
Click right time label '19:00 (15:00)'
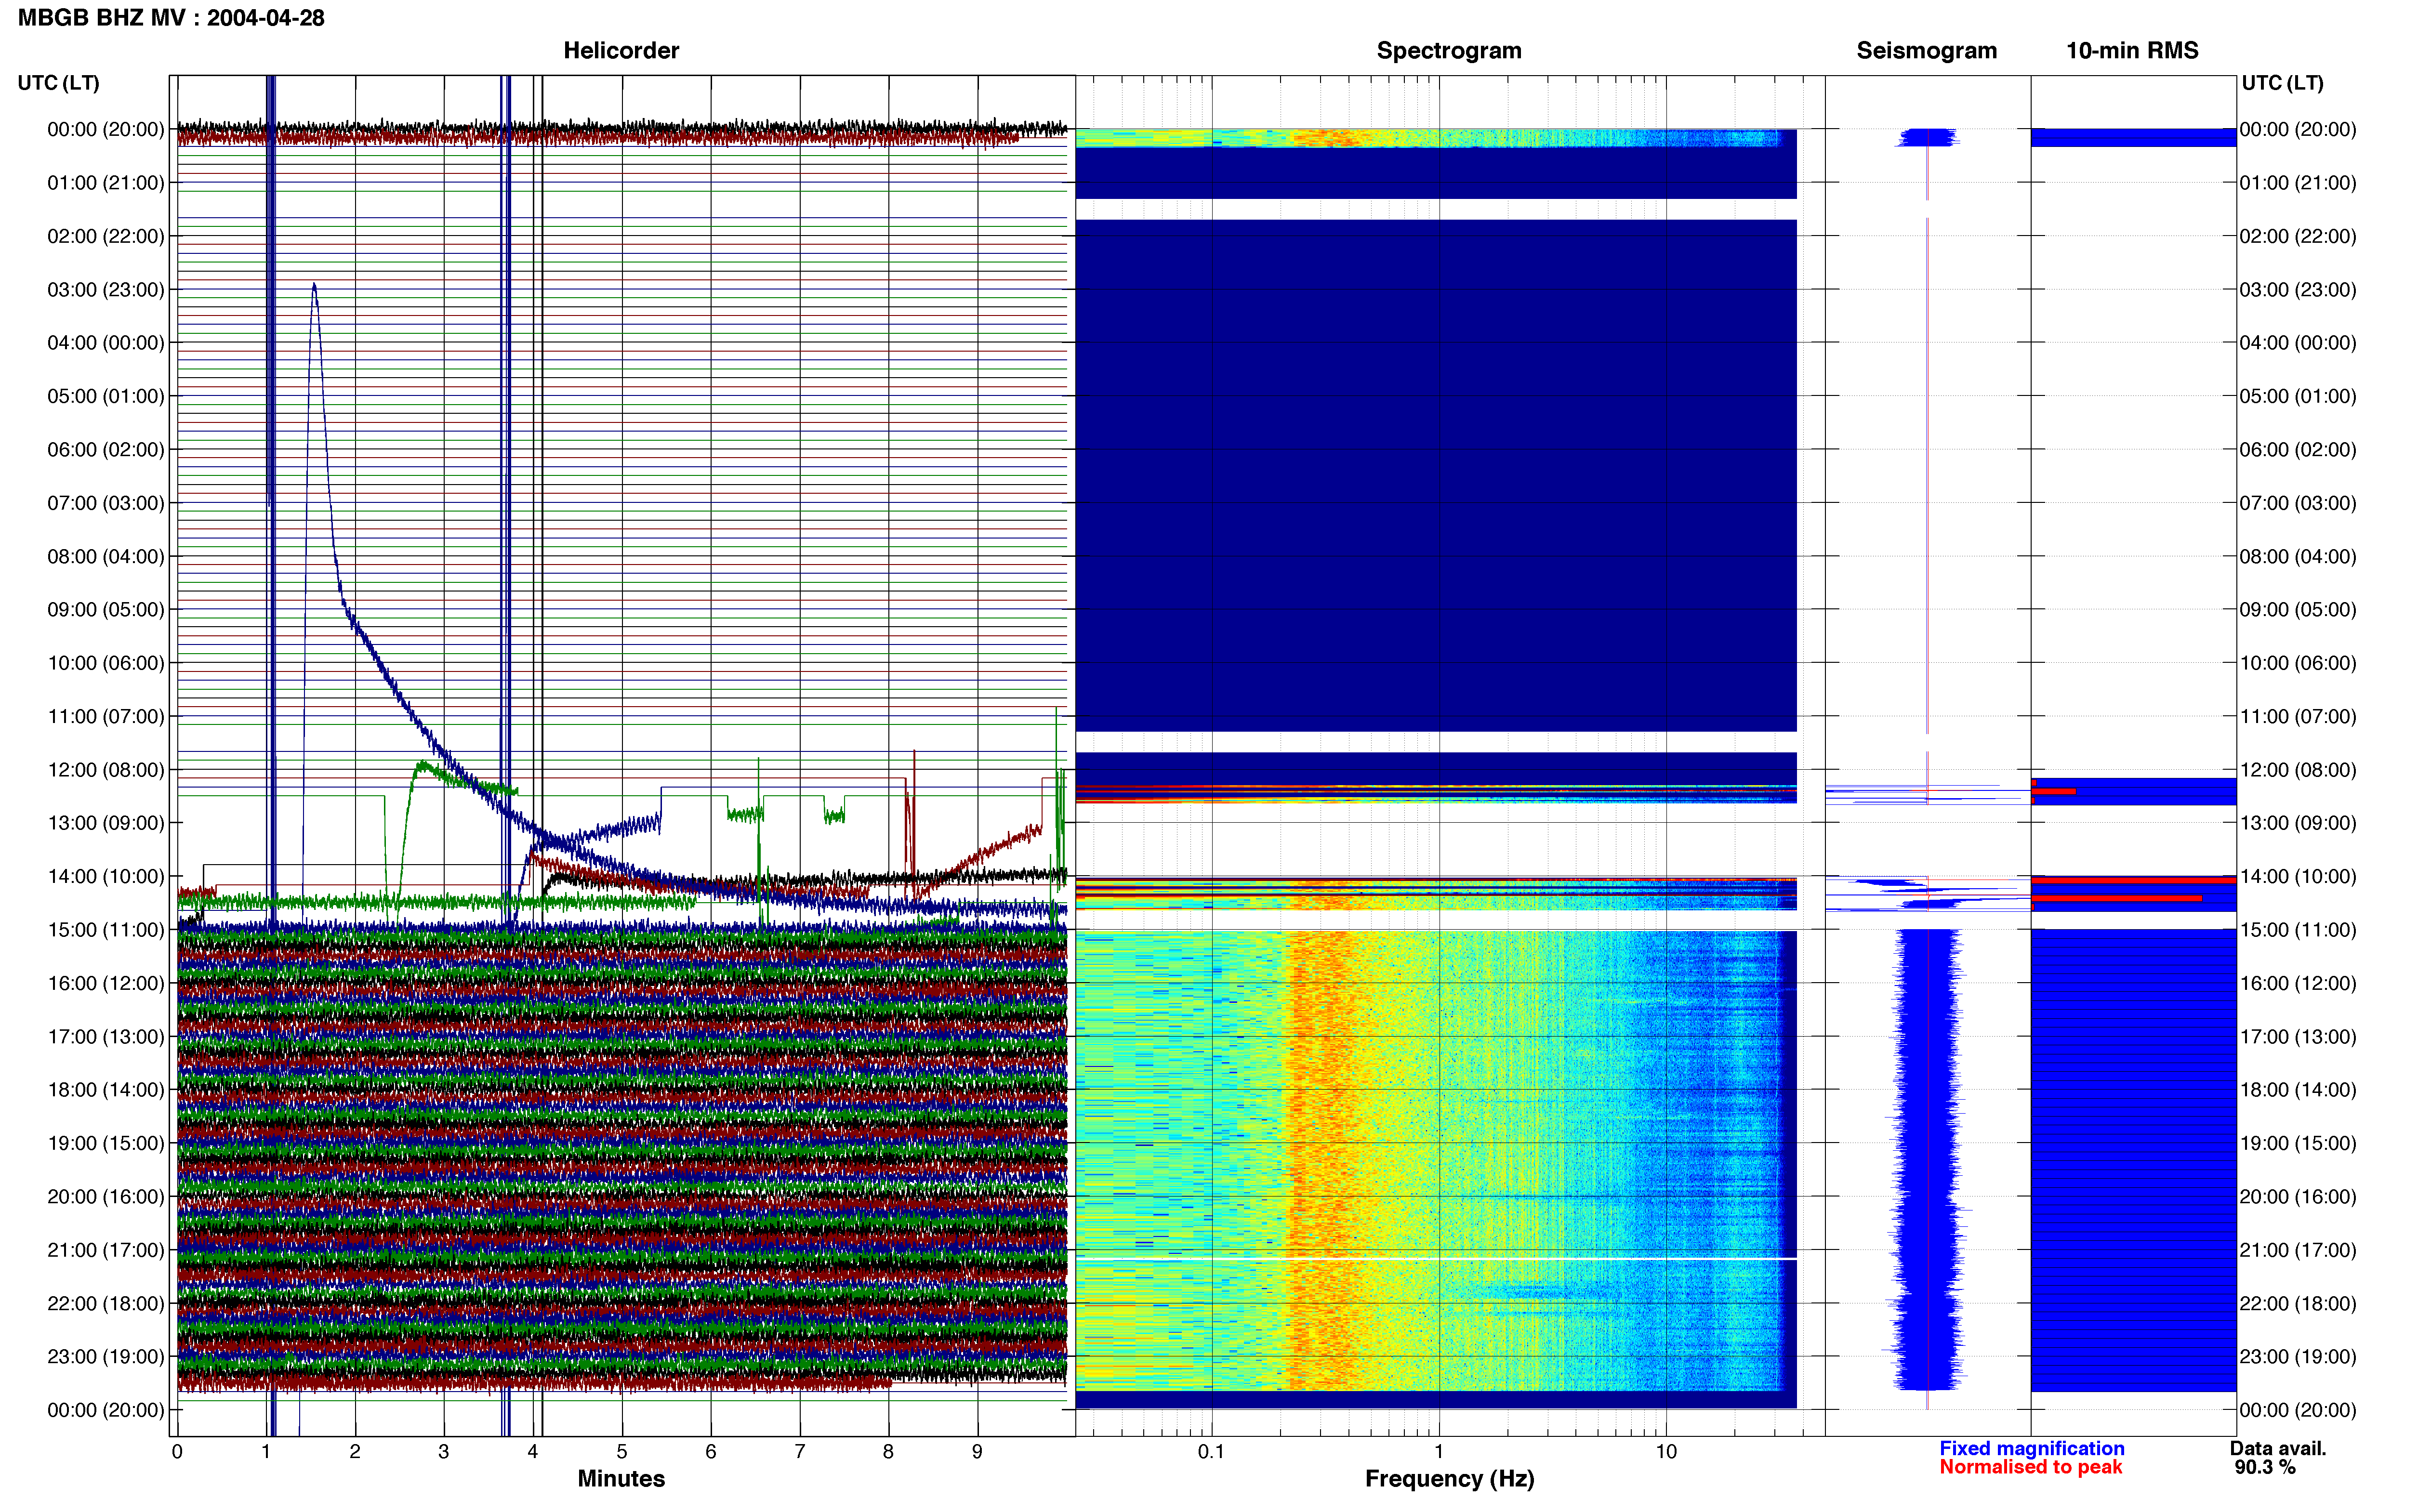[2298, 1143]
